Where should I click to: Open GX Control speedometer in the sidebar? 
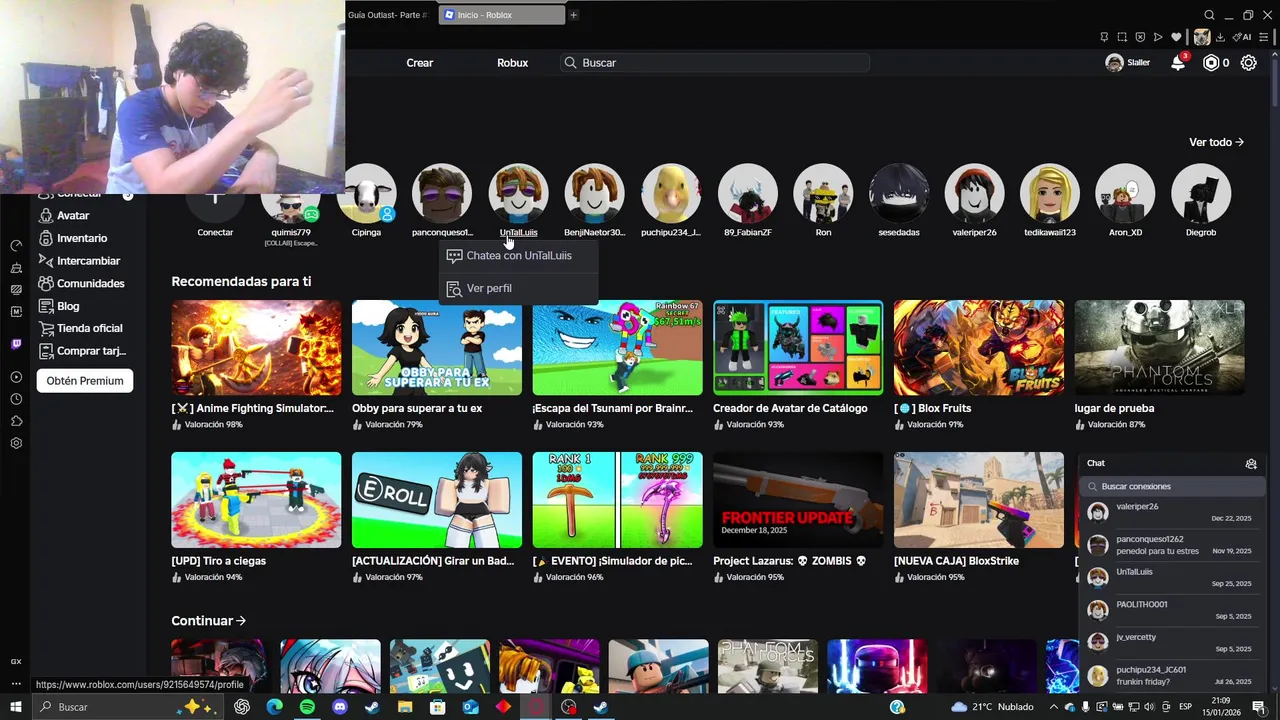[16, 246]
